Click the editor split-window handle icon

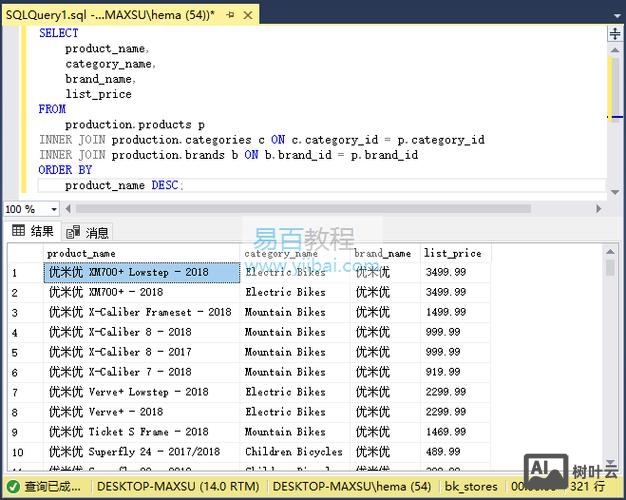[x=615, y=34]
